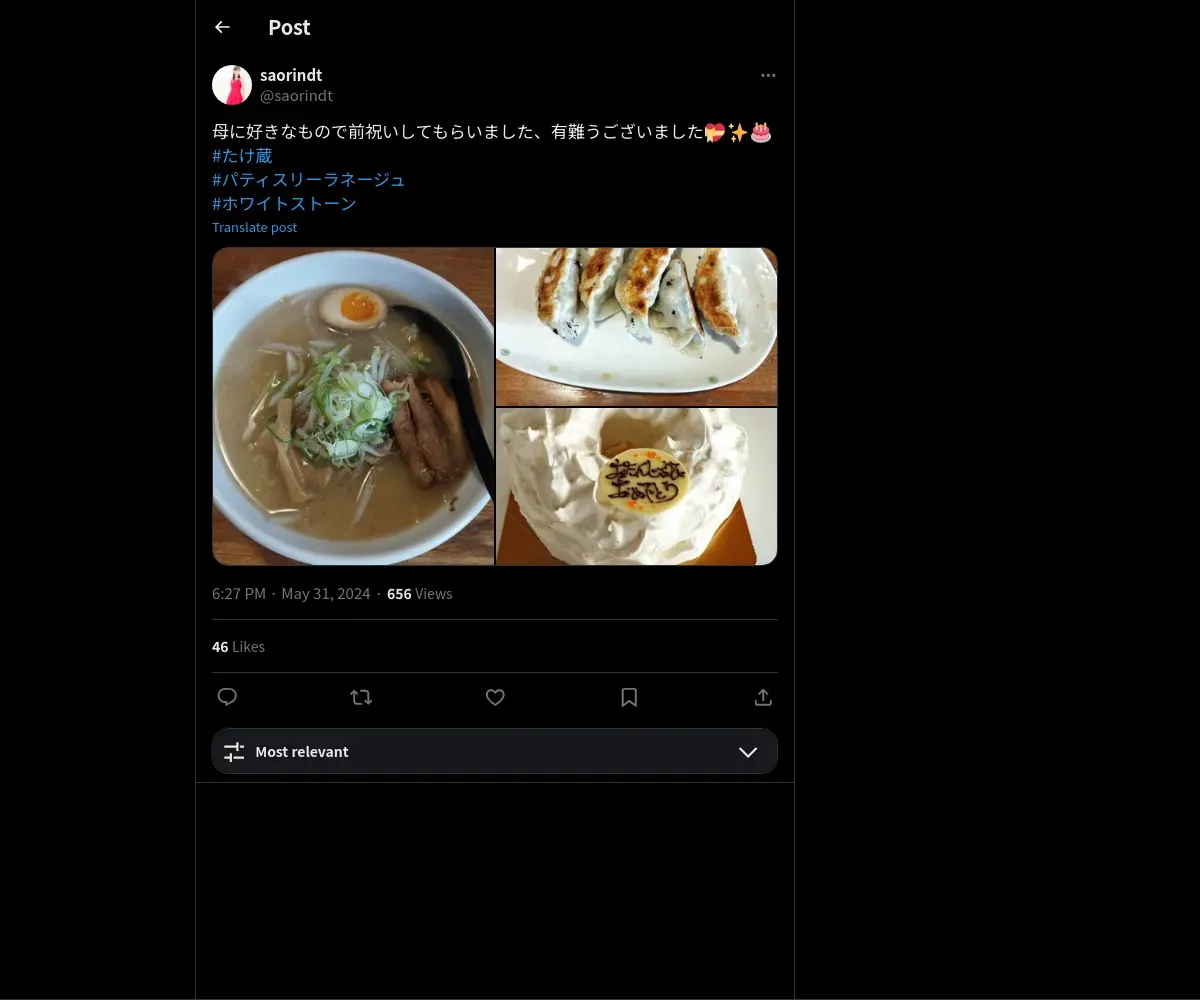The width and height of the screenshot is (1200, 1000).
Task: Click the back arrow icon
Action: (x=222, y=28)
